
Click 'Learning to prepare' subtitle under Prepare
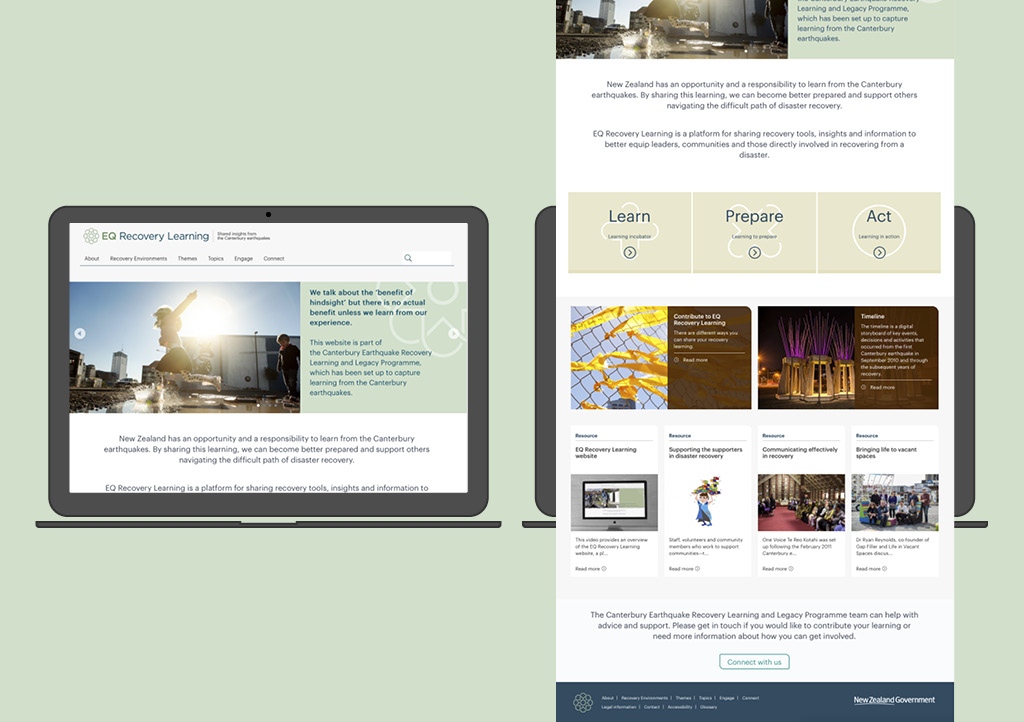pos(754,236)
